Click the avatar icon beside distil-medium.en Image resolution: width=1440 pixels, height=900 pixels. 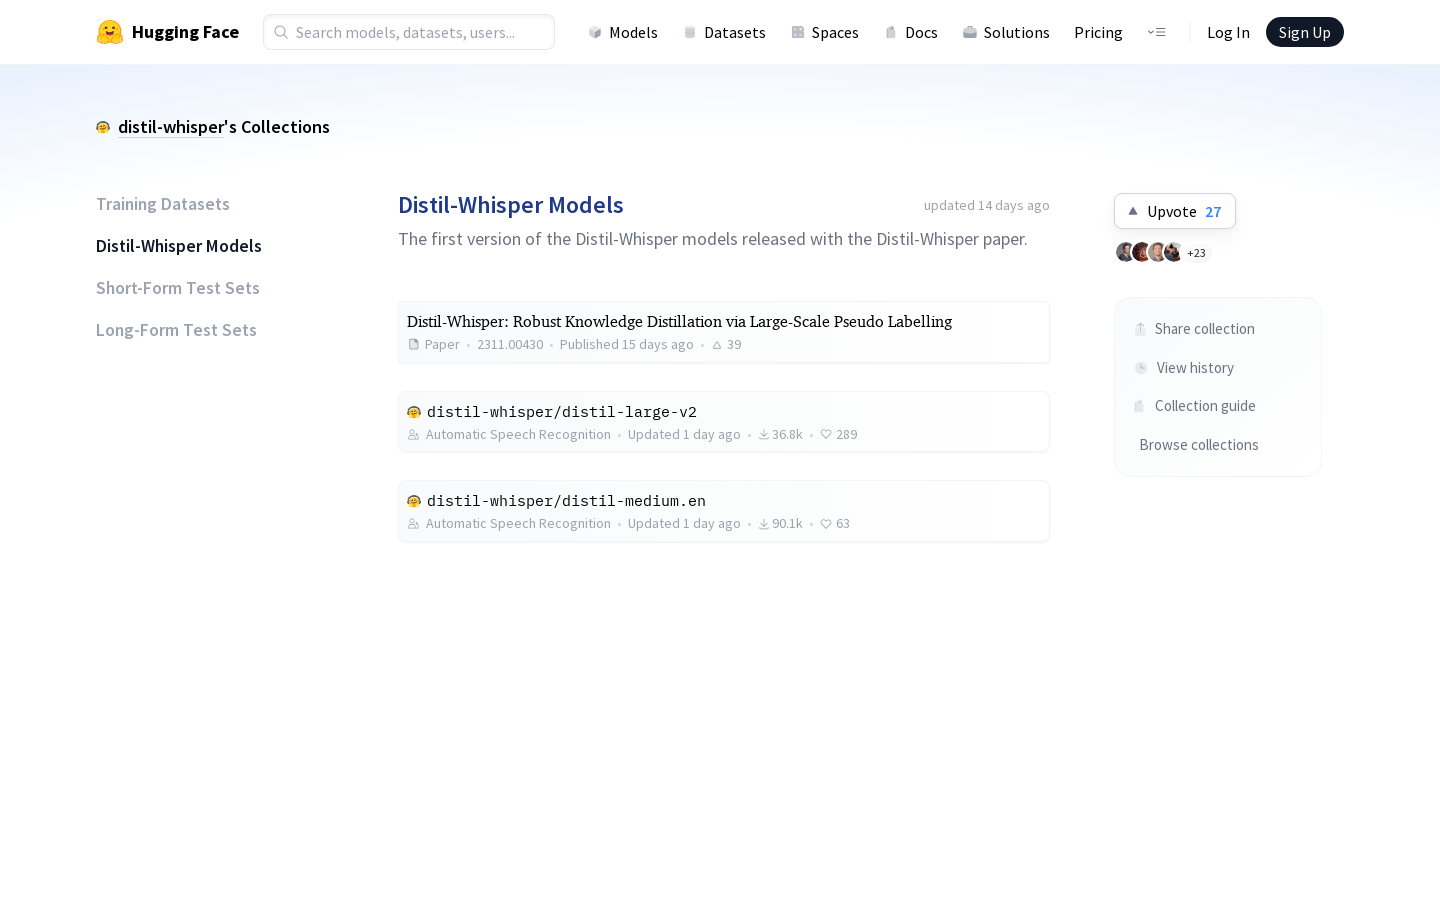click(x=414, y=501)
